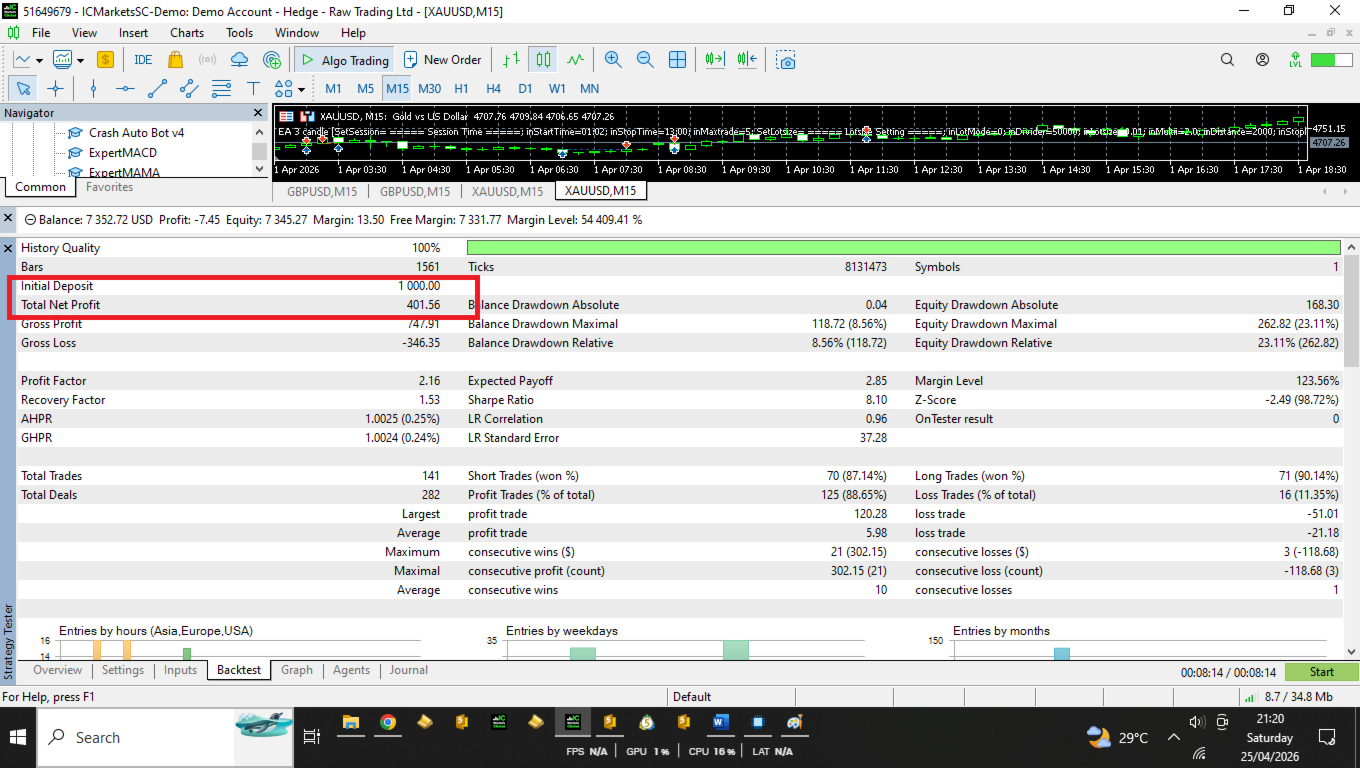The height and width of the screenshot is (768, 1360).
Task: Open the Market shopping bag icon
Action: point(175,60)
